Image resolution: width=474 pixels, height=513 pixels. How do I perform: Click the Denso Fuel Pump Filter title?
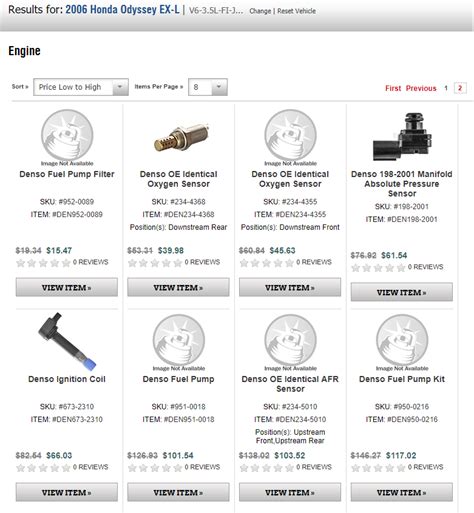pyautogui.click(x=67, y=174)
